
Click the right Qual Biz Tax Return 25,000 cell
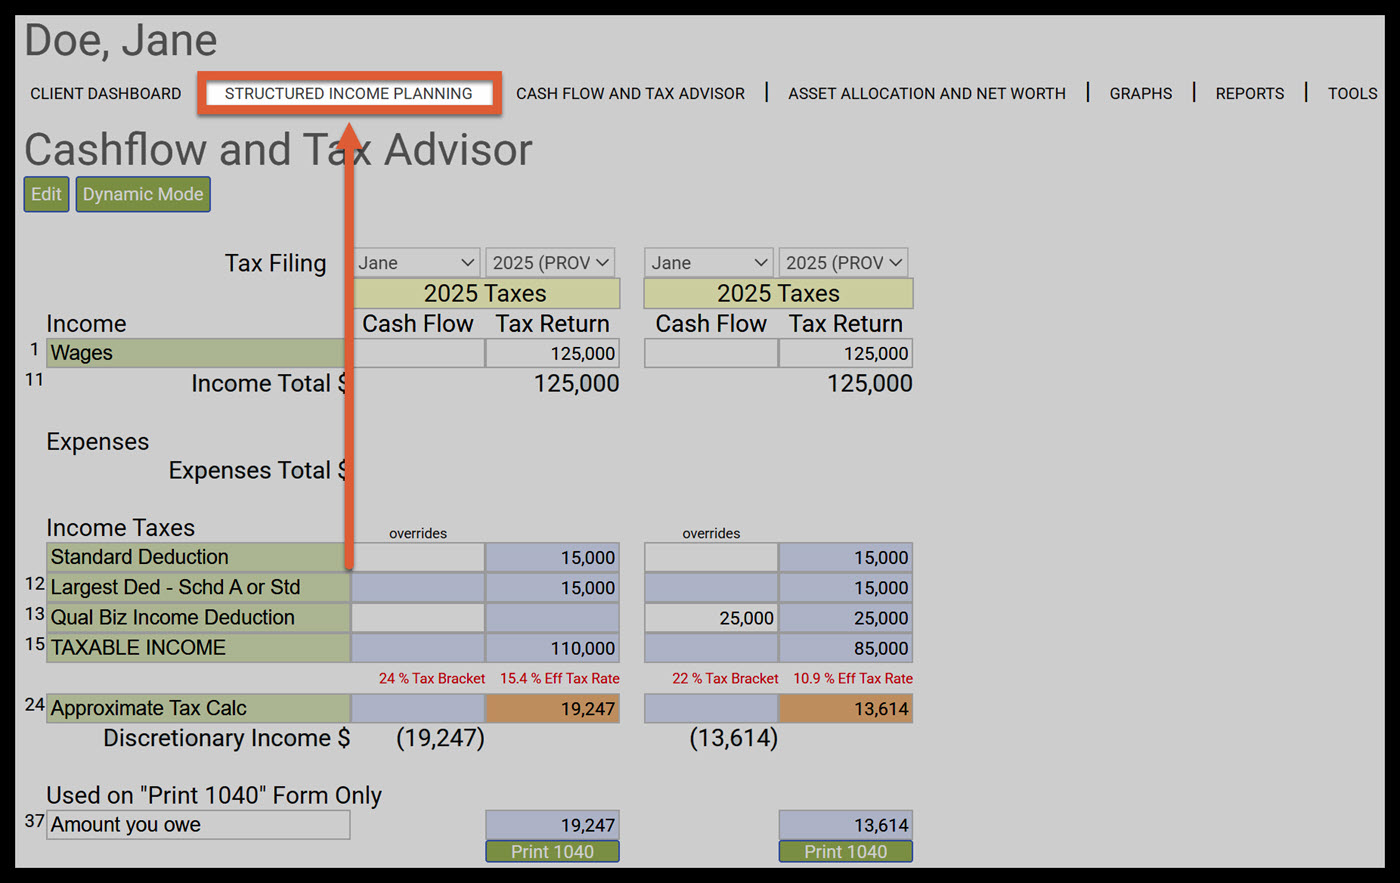[x=846, y=617]
